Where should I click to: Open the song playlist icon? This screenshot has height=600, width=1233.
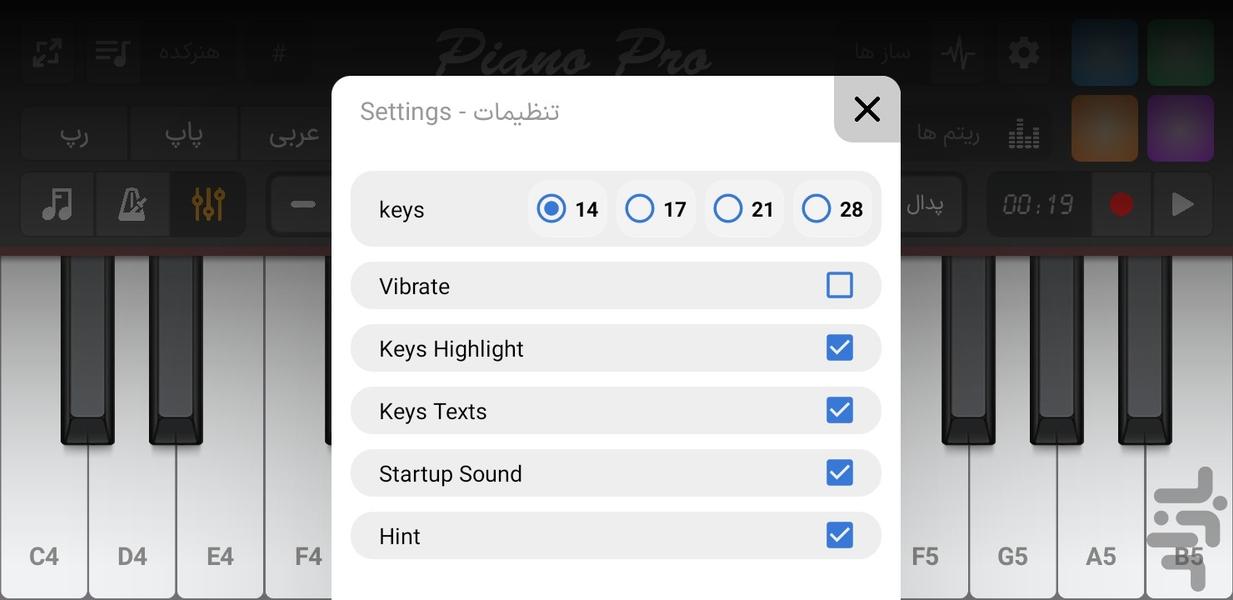tap(112, 52)
